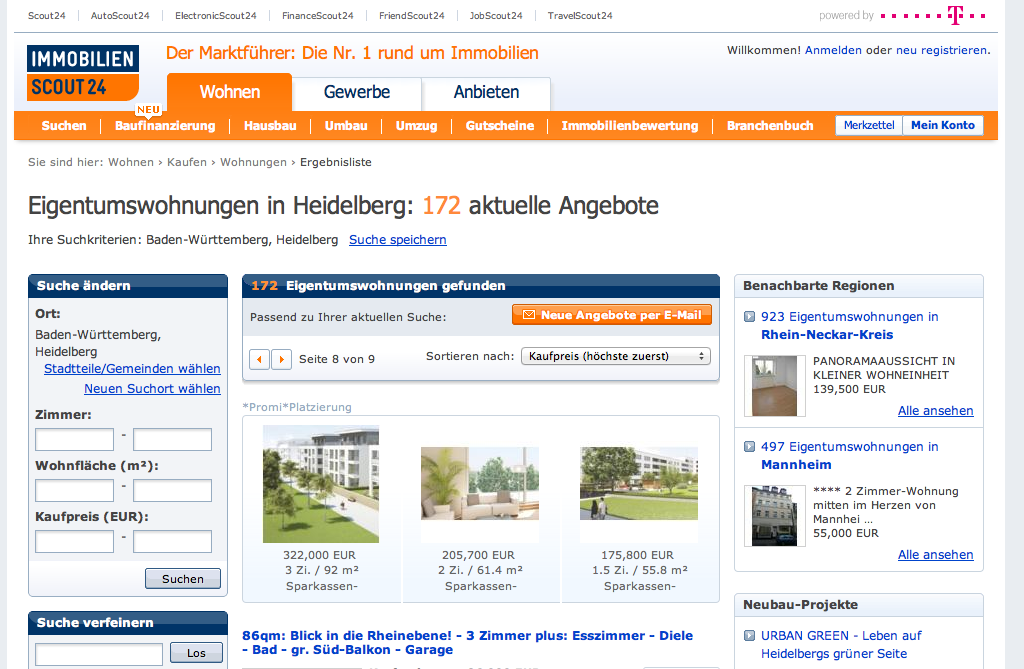Open the 205,700 EUR listing thumbnail
The width and height of the screenshot is (1024, 669).
coord(480,483)
